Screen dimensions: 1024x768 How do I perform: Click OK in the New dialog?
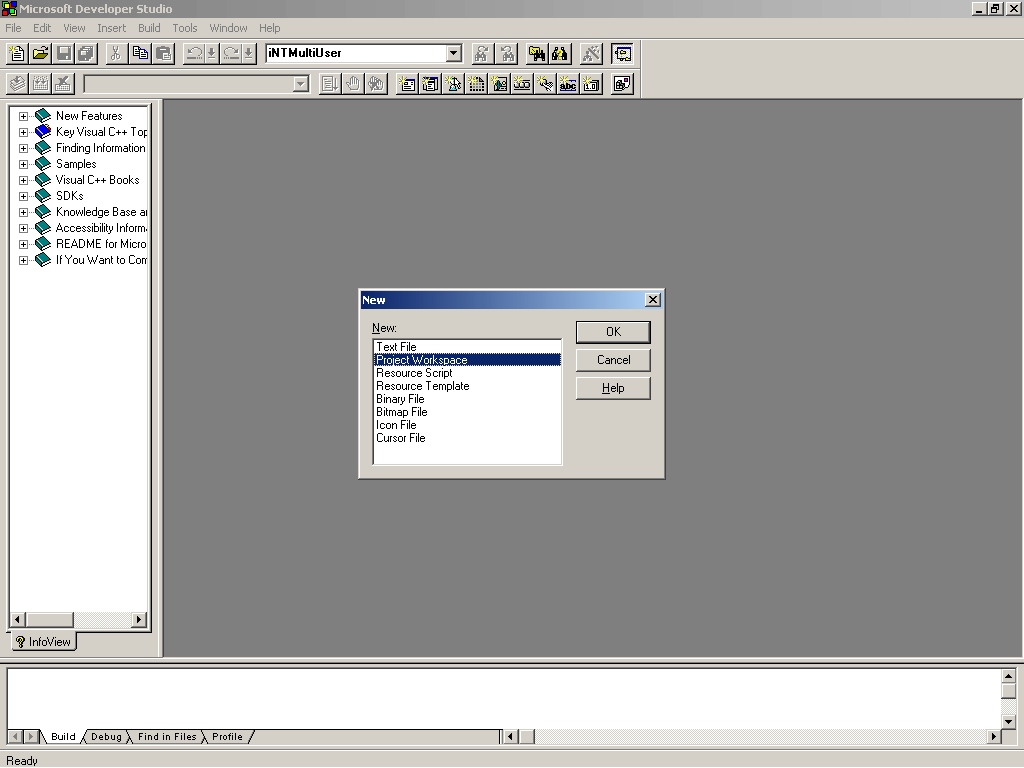(613, 332)
